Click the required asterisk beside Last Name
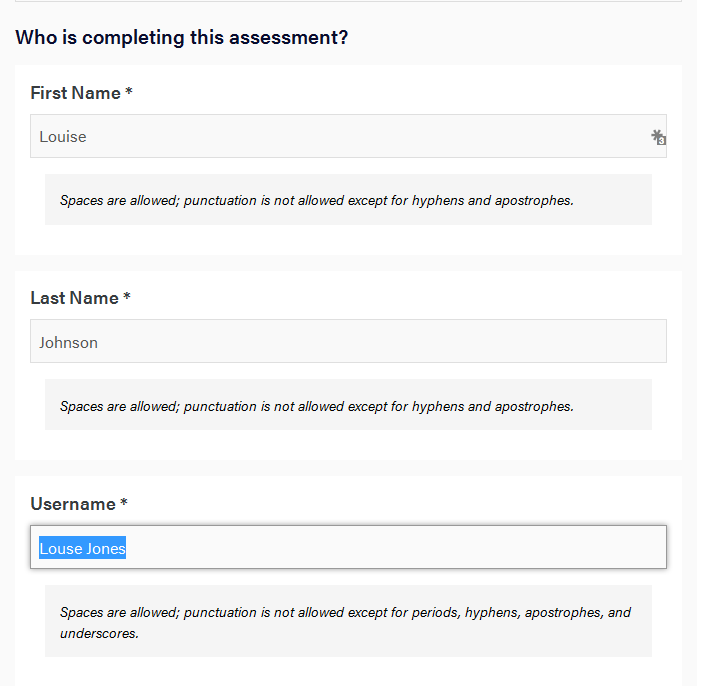This screenshot has width=727, height=686. 127,296
